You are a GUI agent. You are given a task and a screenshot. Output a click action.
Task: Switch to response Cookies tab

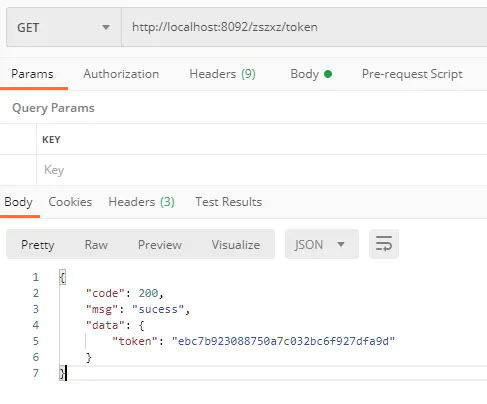click(x=70, y=202)
